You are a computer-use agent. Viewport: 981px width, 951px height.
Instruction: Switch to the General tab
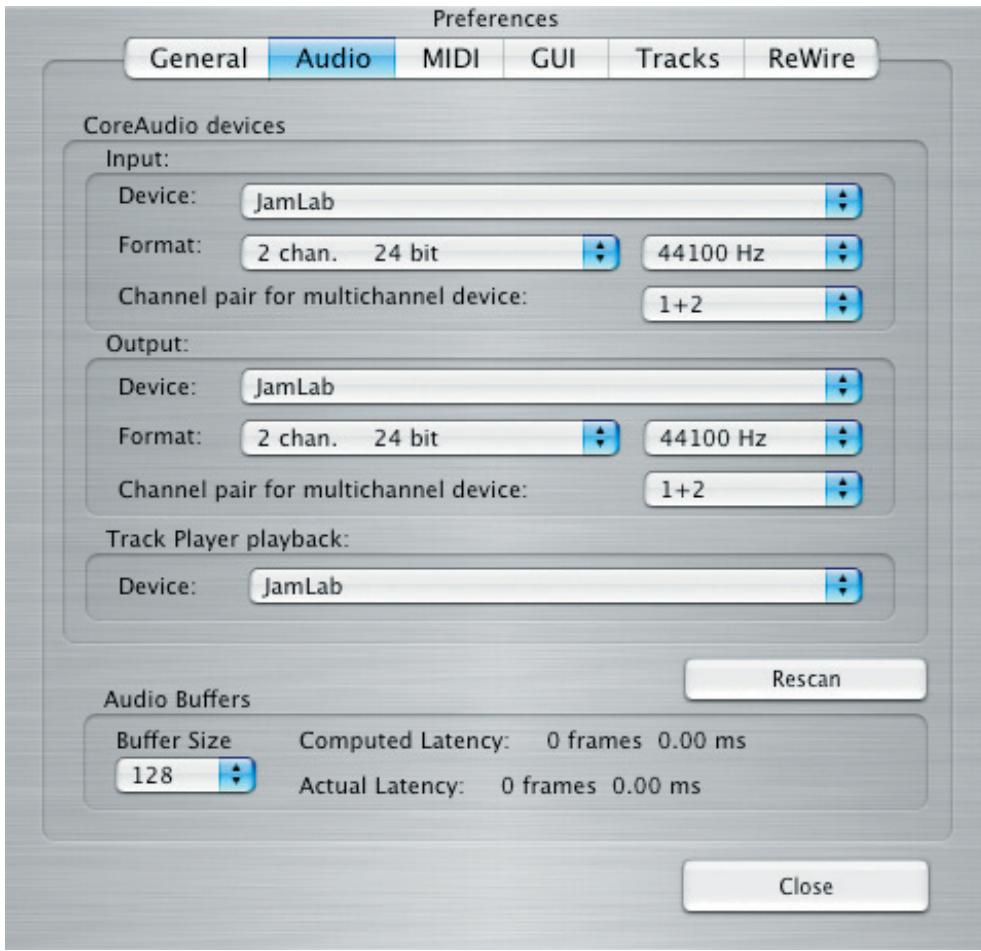(x=198, y=59)
